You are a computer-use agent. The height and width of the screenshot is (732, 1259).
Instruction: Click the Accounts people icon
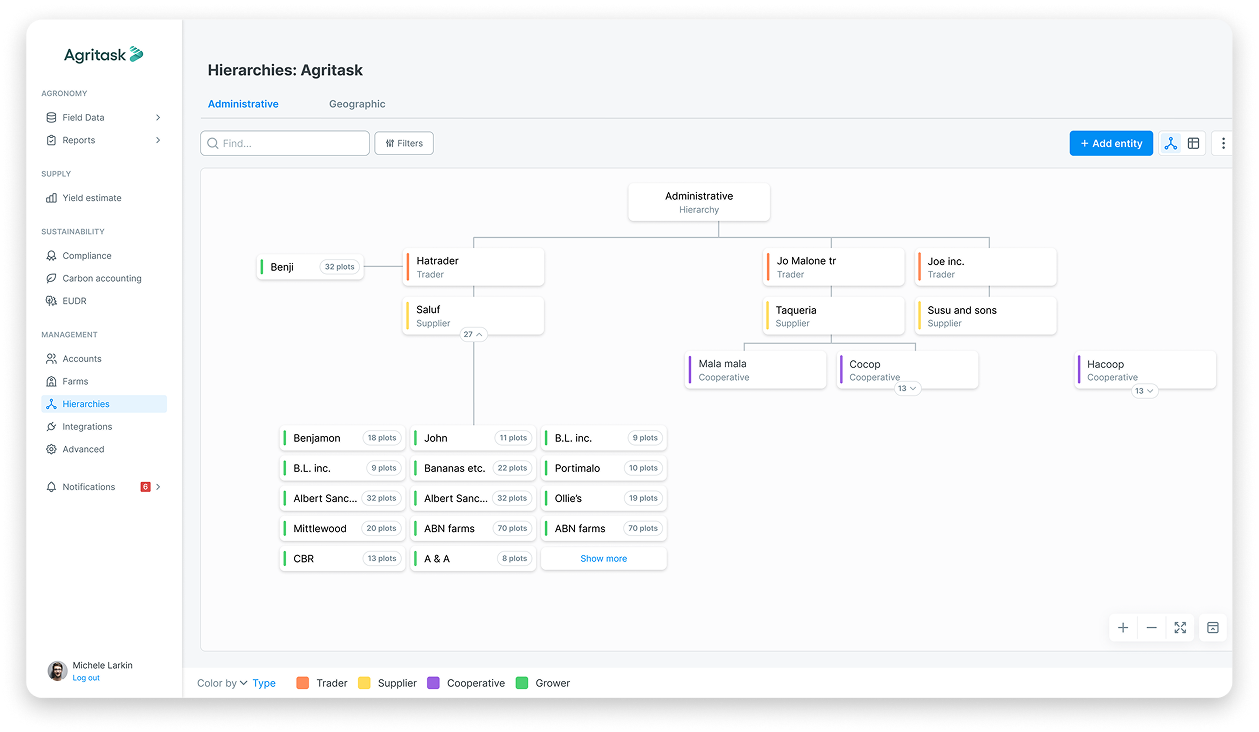pyautogui.click(x=52, y=359)
